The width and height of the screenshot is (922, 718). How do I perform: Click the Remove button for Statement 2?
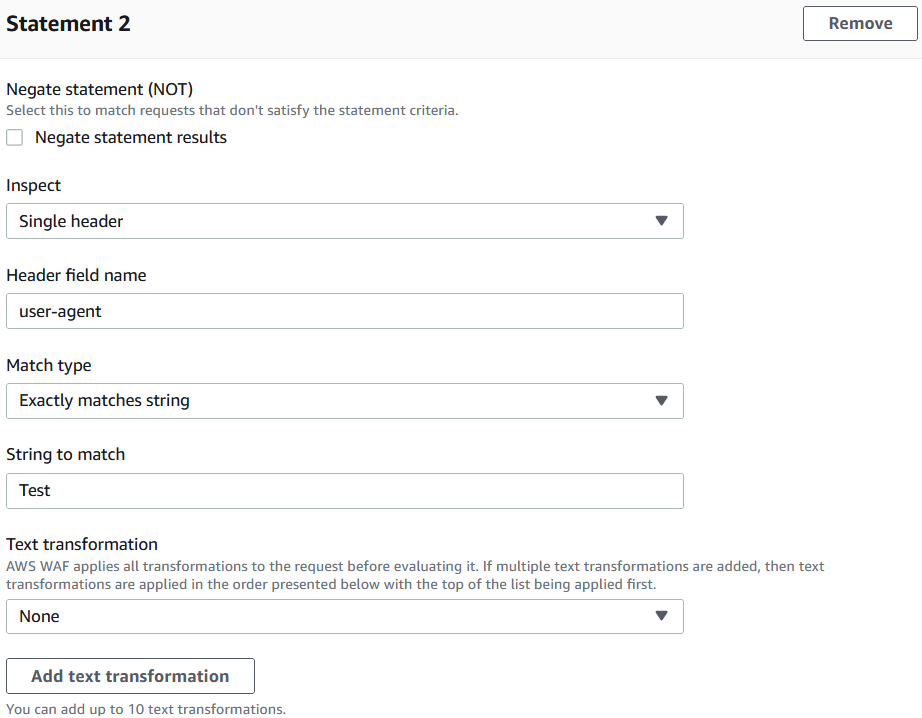860,24
